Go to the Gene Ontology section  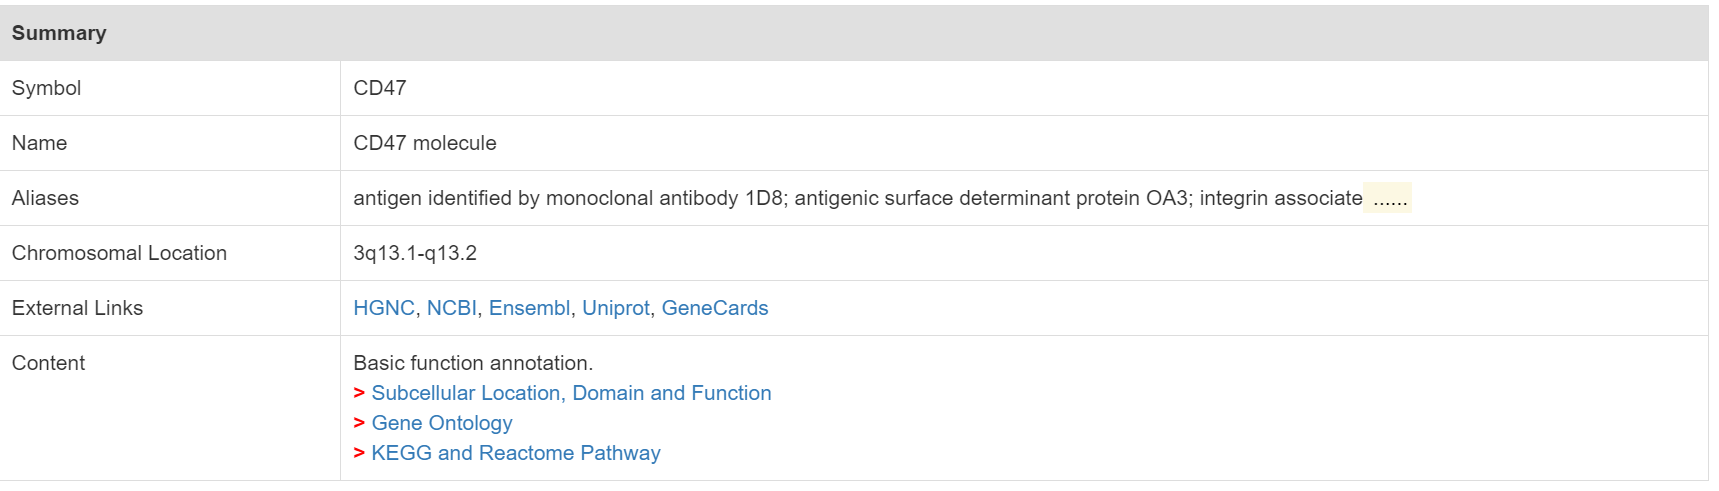tap(442, 423)
